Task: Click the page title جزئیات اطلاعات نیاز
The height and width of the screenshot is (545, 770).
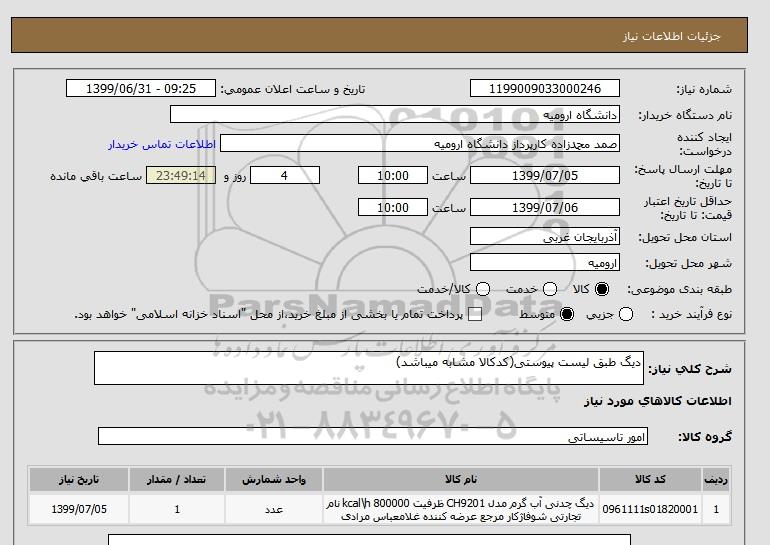Action: pos(671,36)
